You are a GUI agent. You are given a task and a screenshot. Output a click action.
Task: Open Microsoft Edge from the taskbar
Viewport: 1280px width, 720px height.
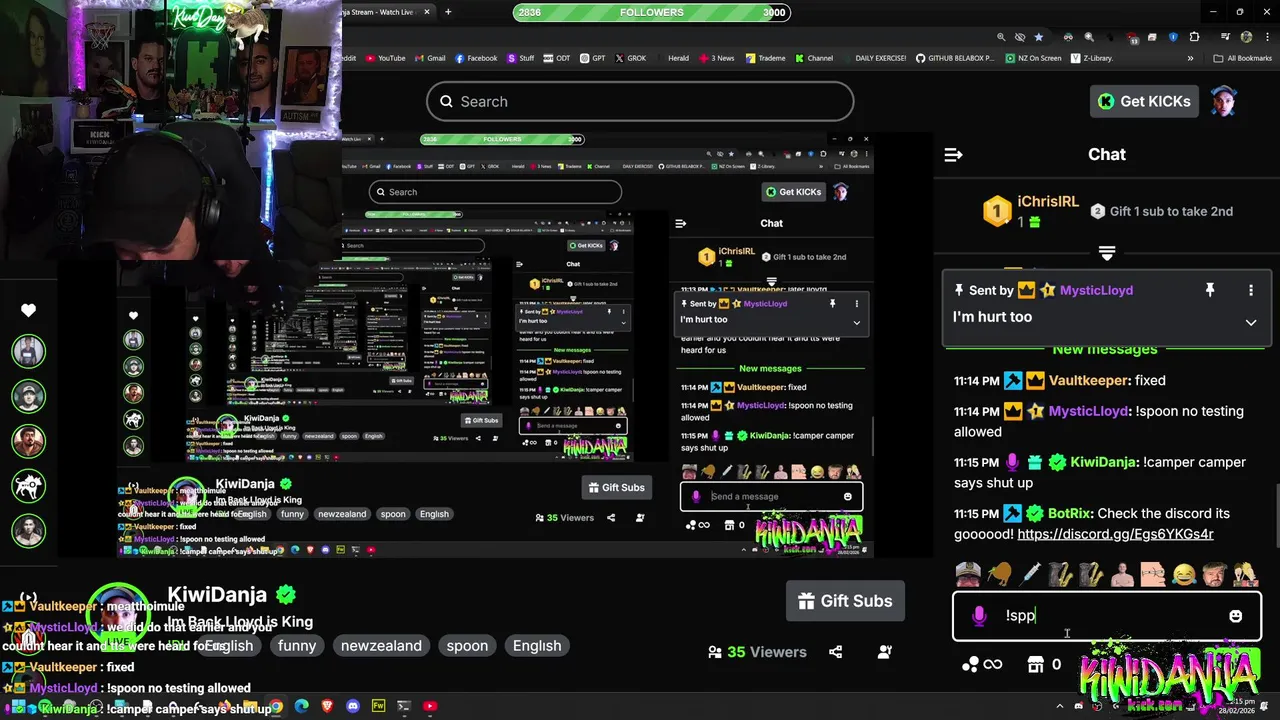(301, 706)
